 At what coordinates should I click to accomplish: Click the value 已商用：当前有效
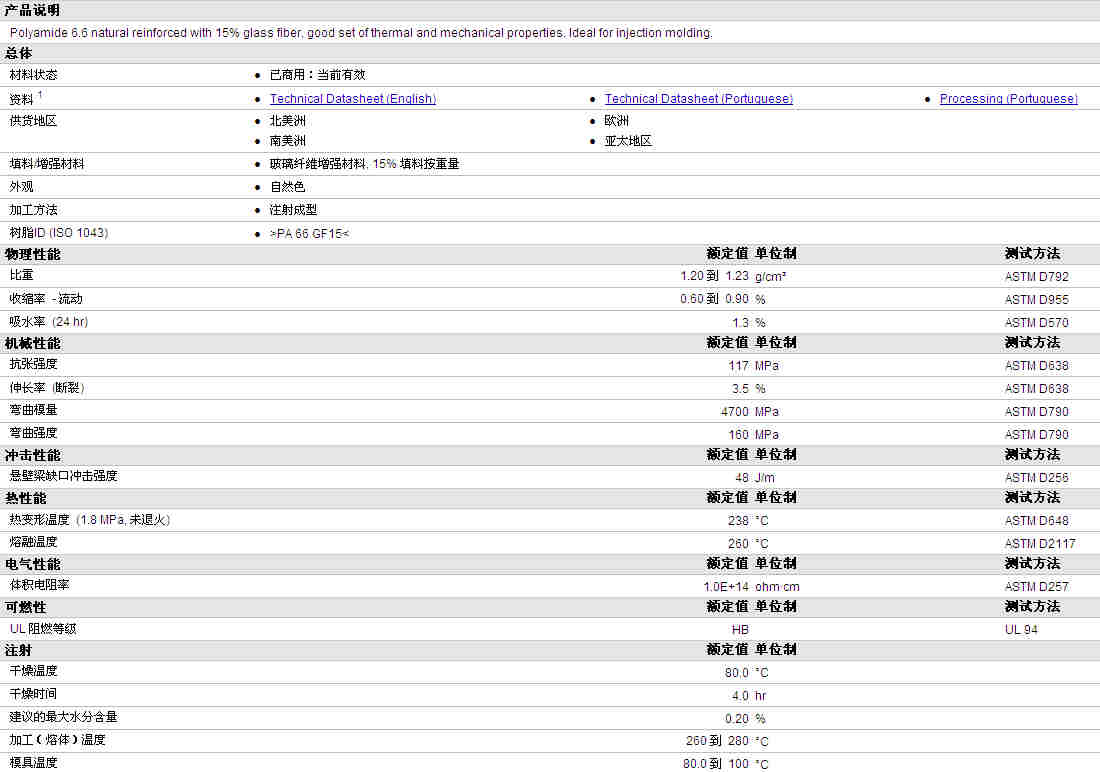point(318,75)
